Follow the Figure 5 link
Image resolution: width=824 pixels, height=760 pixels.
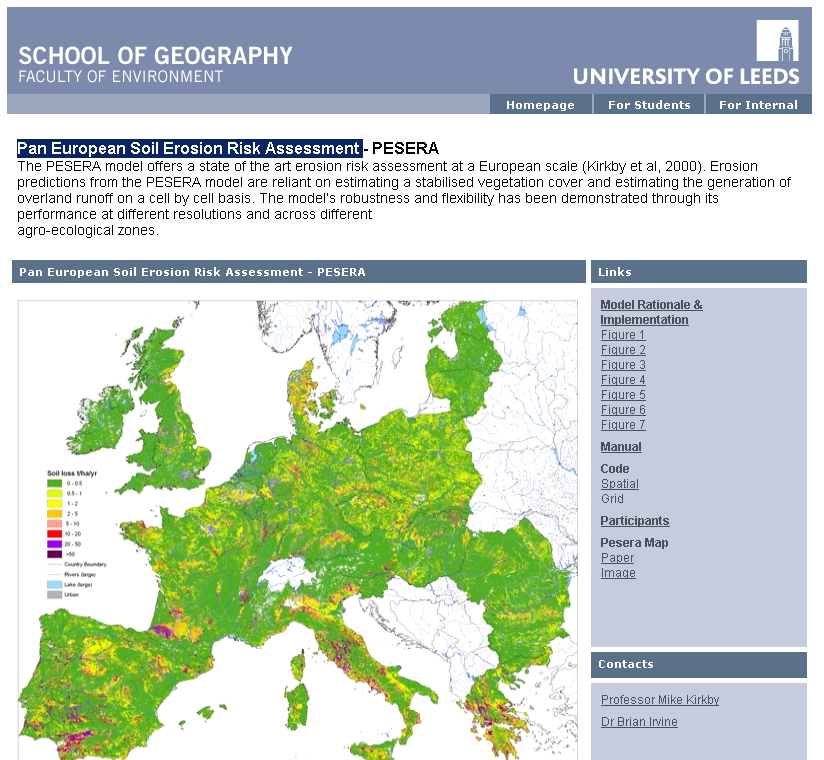623,395
